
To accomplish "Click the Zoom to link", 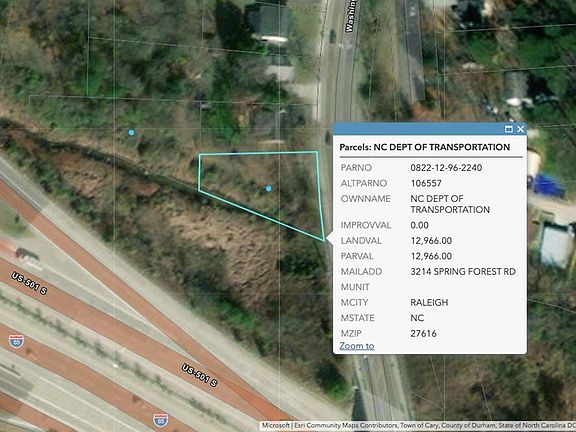I will coord(356,346).
